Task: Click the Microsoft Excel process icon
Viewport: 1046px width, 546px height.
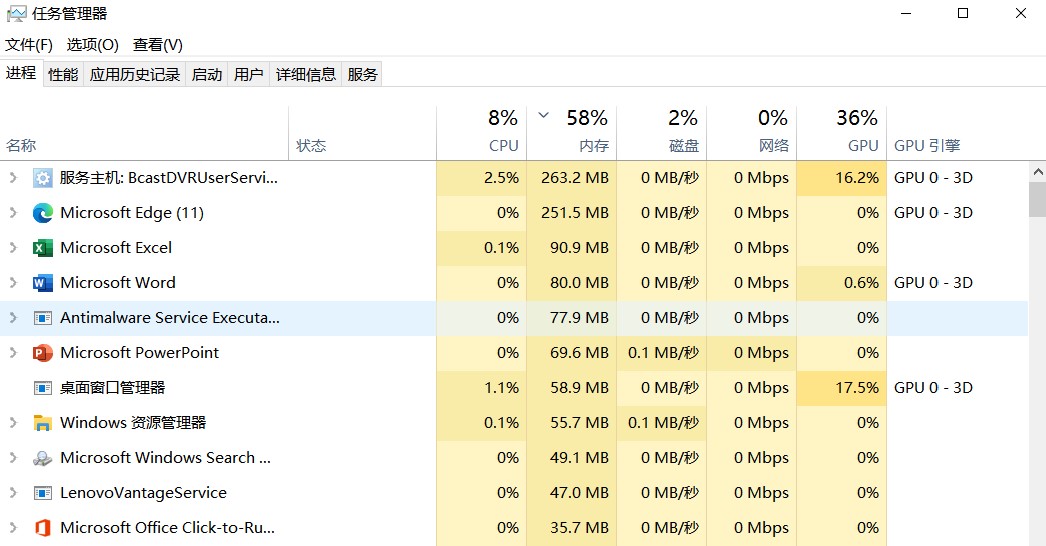Action: 43,248
